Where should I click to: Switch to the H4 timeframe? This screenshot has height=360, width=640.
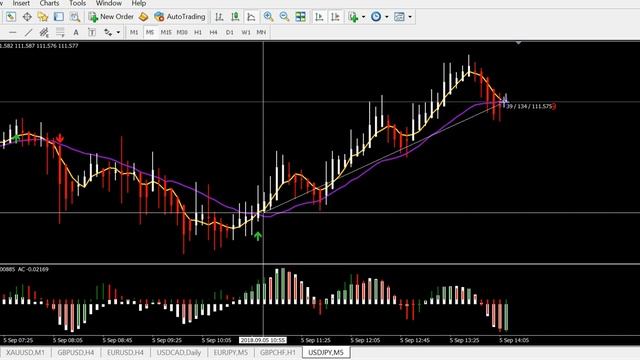pyautogui.click(x=213, y=32)
